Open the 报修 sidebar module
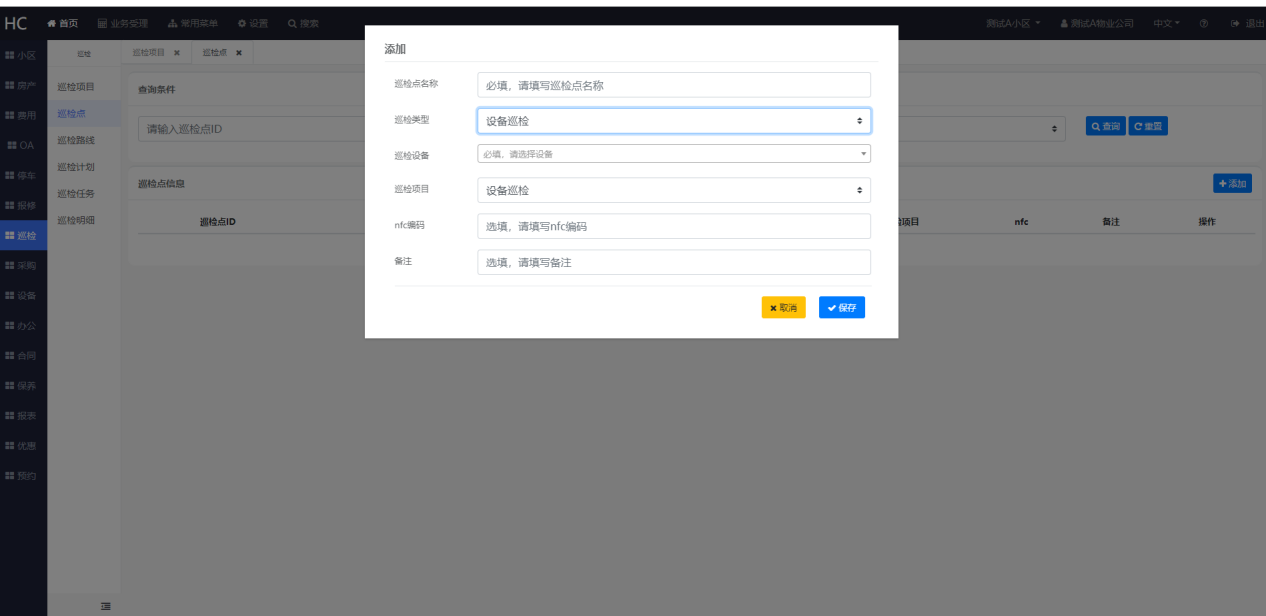1266x616 pixels. pos(22,205)
